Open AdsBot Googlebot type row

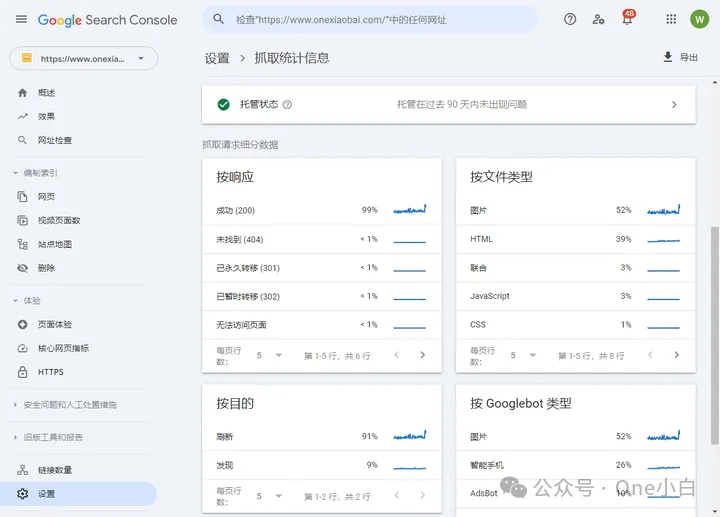pyautogui.click(x=575, y=493)
